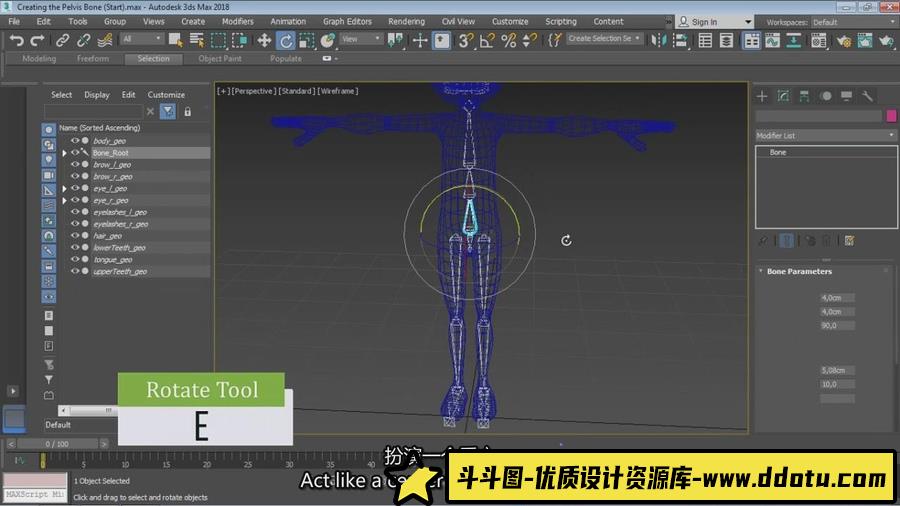This screenshot has height=506, width=900.
Task: Toggle visibility of Bone_Root
Action: (75, 153)
